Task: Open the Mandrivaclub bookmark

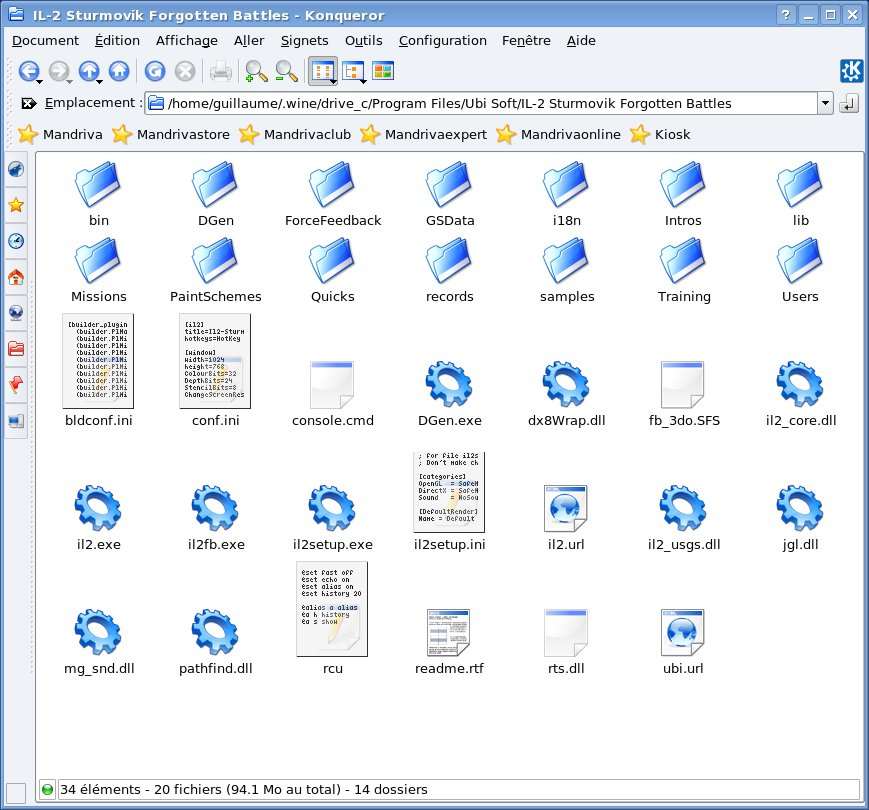Action: (x=295, y=134)
